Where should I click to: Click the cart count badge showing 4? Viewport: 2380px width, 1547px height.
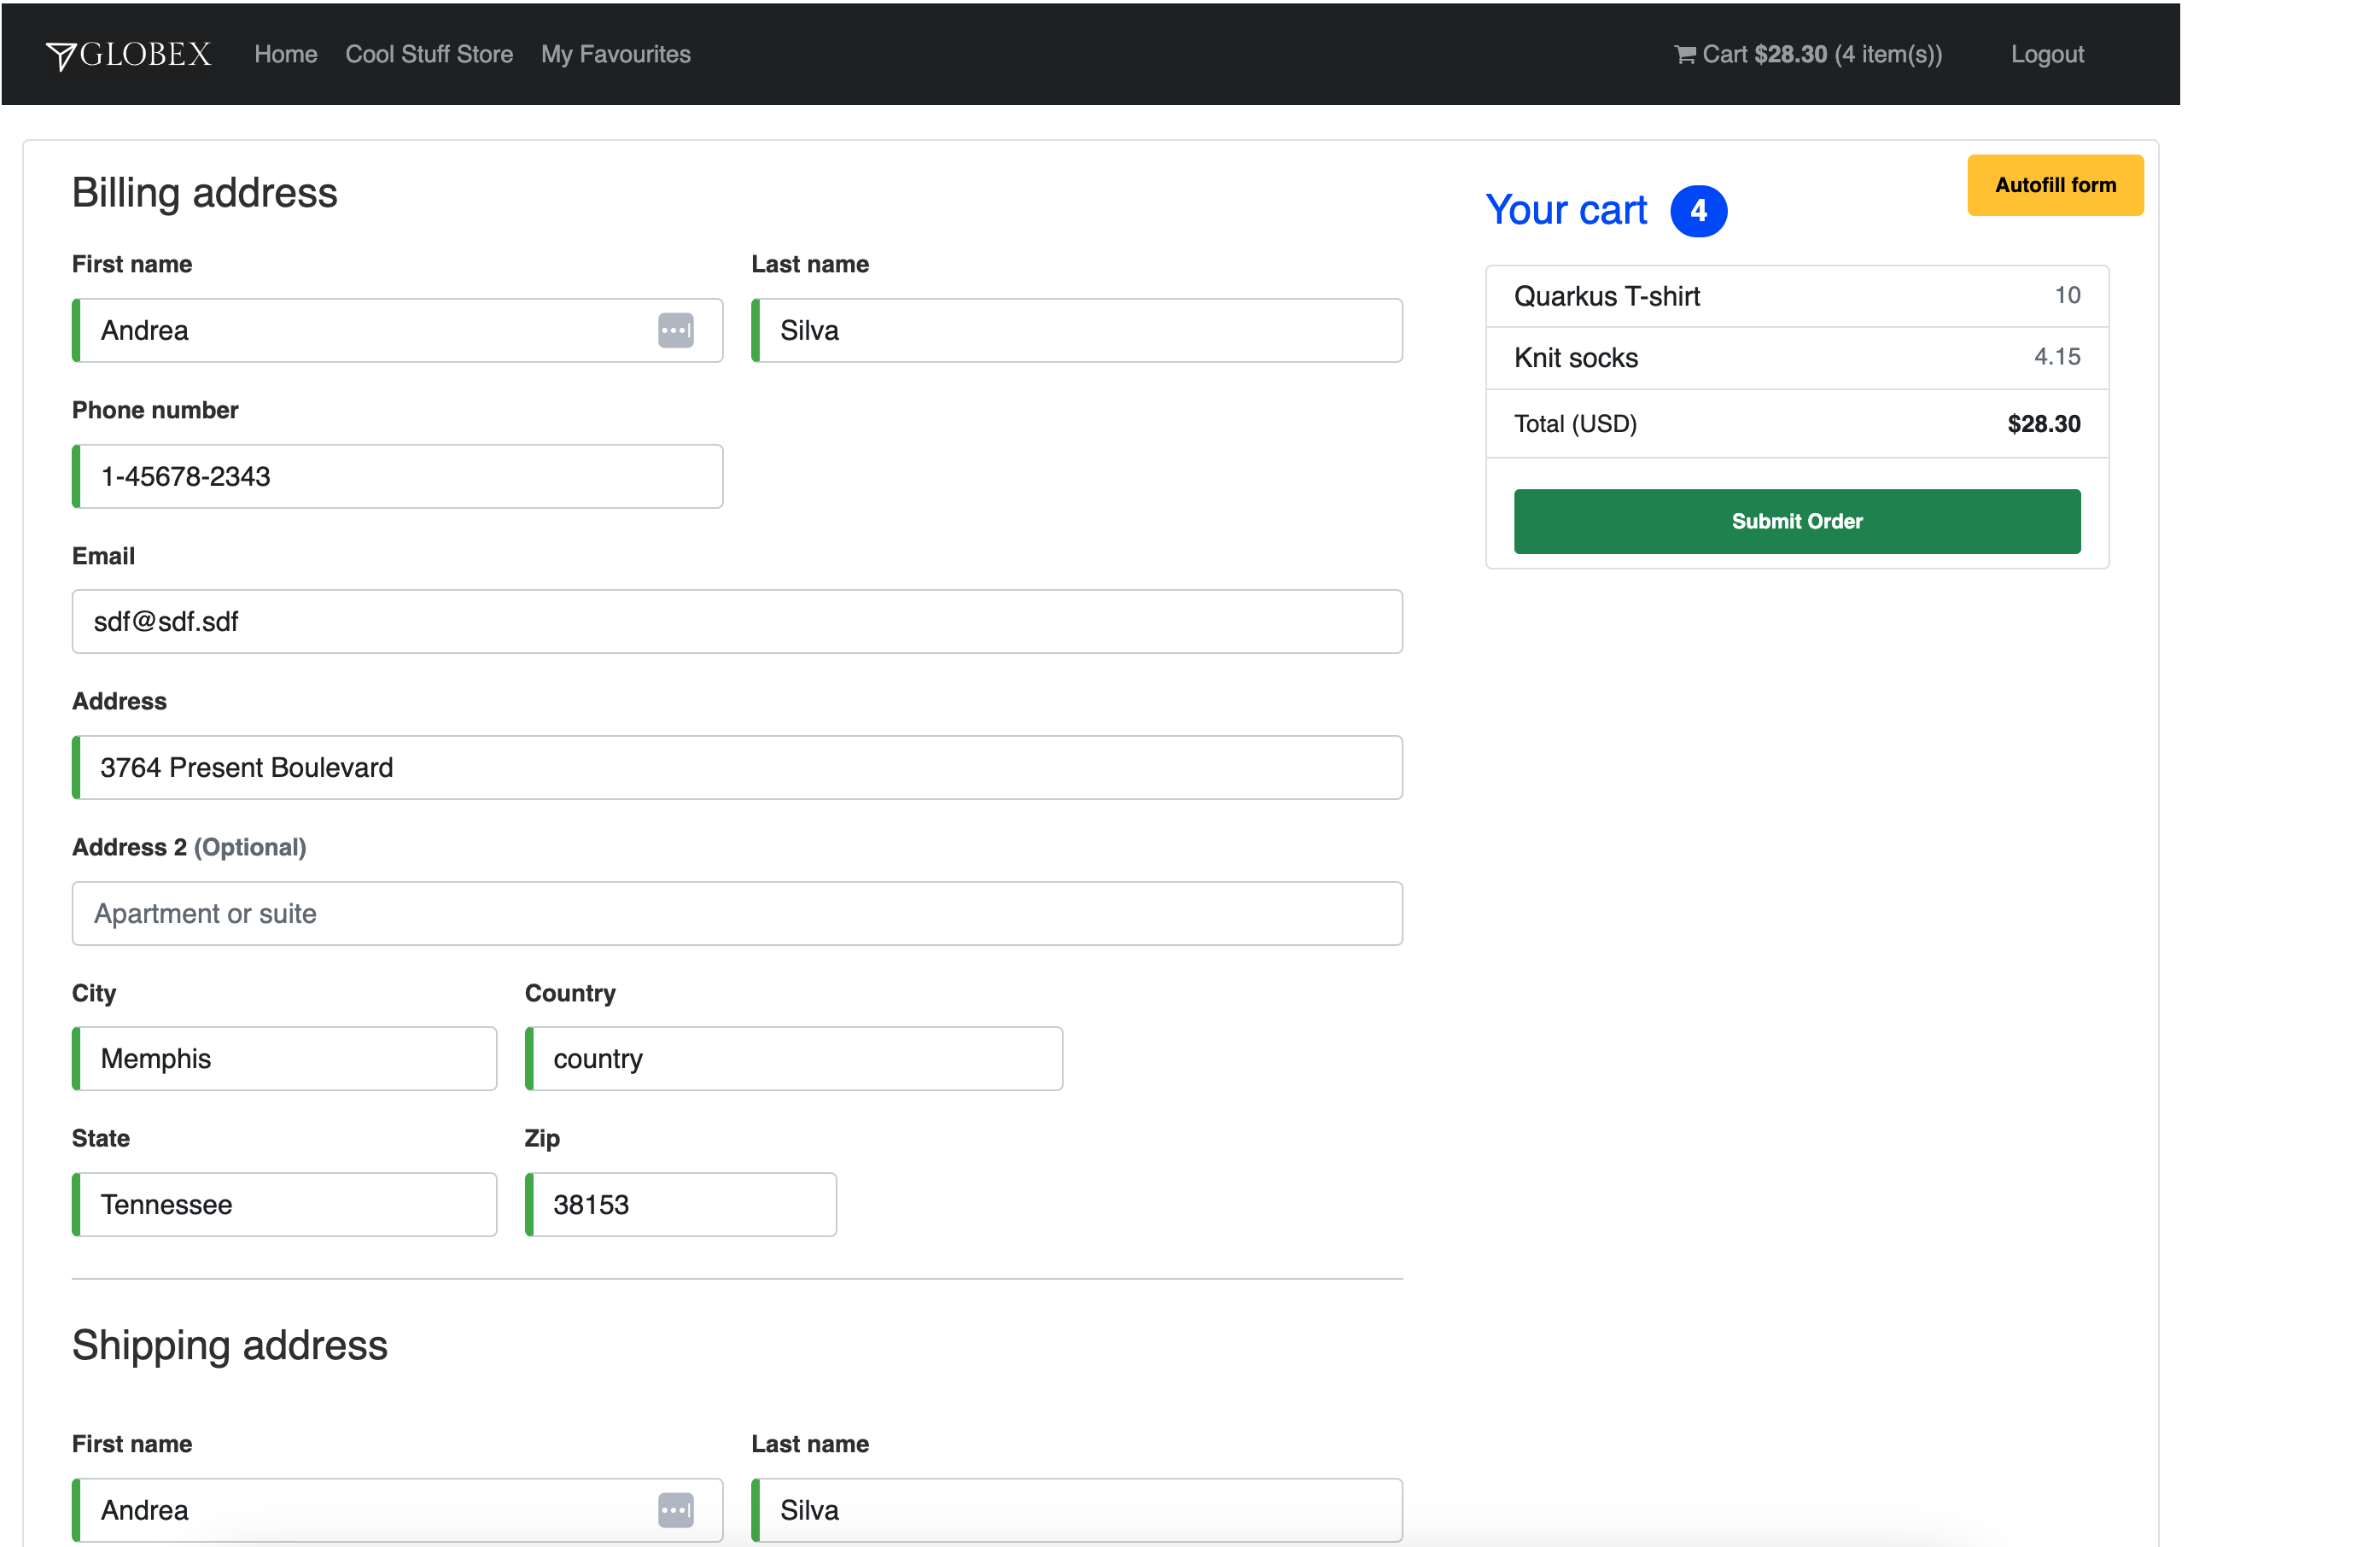(1698, 211)
